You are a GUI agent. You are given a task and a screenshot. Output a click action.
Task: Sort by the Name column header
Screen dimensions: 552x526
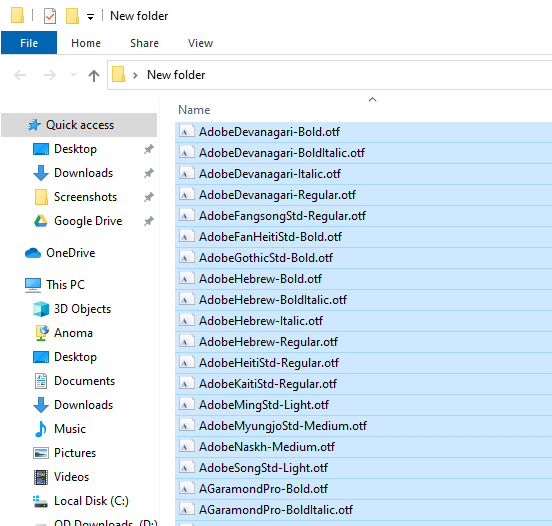click(x=194, y=110)
